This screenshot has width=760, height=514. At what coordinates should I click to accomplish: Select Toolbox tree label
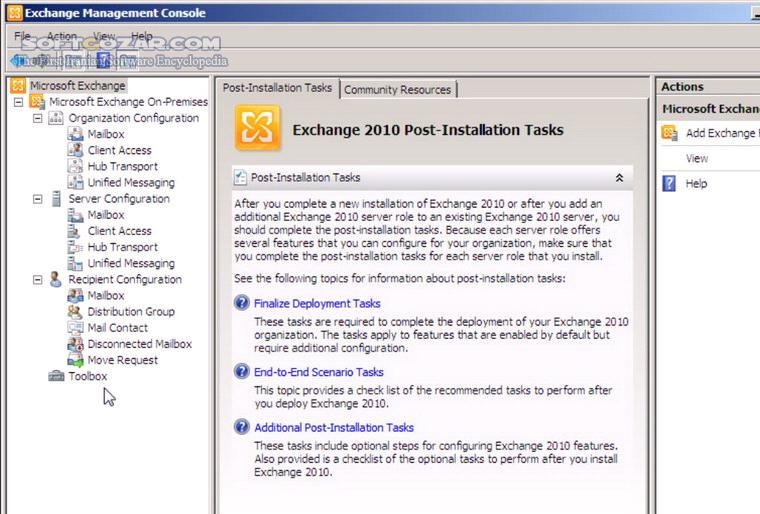click(x=88, y=376)
